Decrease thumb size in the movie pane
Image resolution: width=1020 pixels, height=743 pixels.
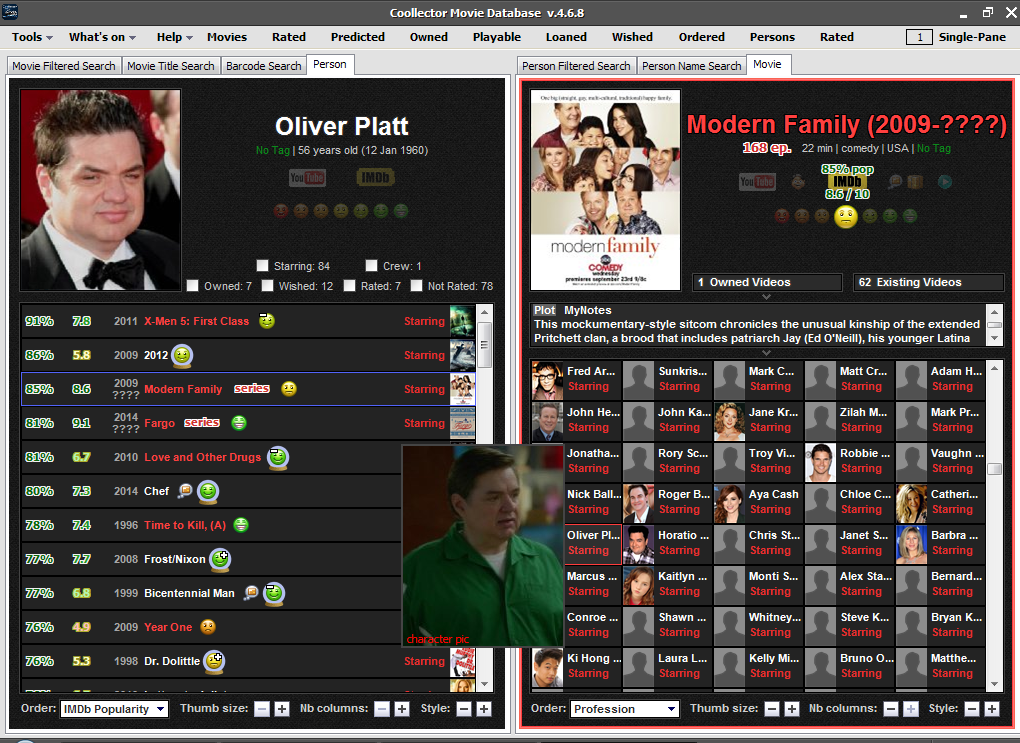pos(772,709)
